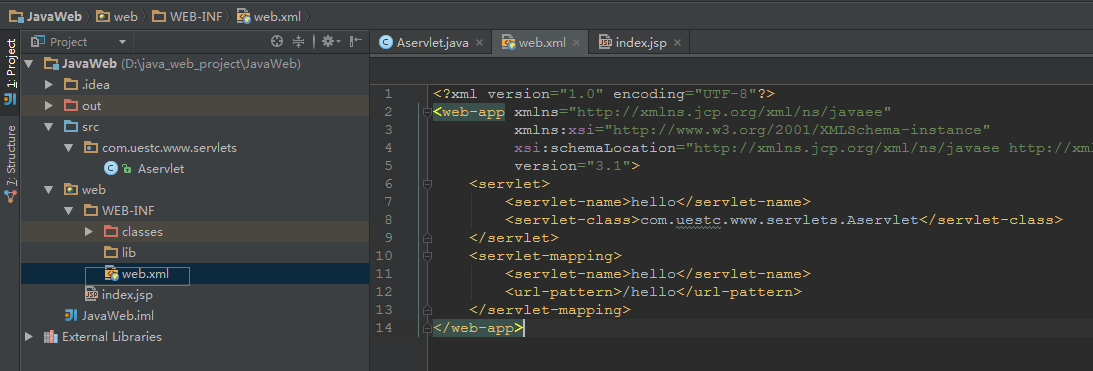Select the WEB-INF folder in the tree
The image size is (1093, 371).
[194, 211]
